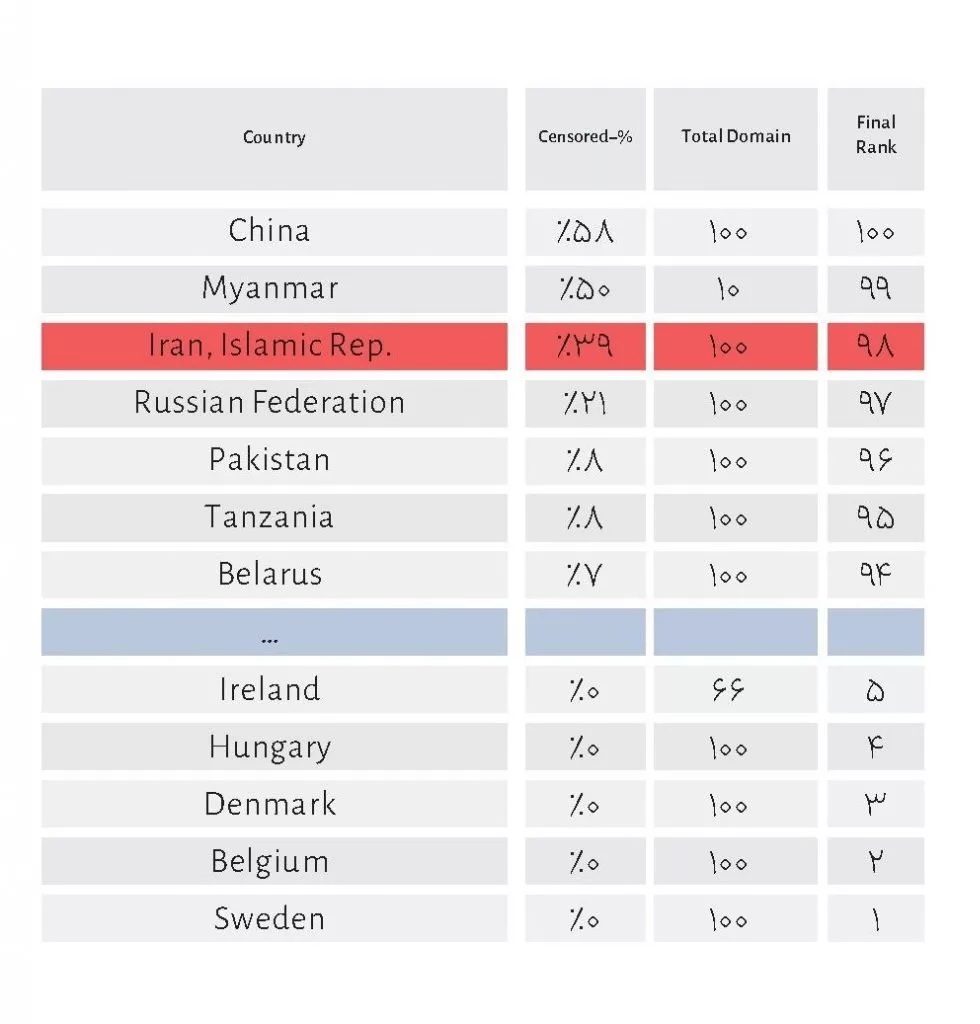Select the Ireland country cell
980x1024 pixels.
pos(270,690)
